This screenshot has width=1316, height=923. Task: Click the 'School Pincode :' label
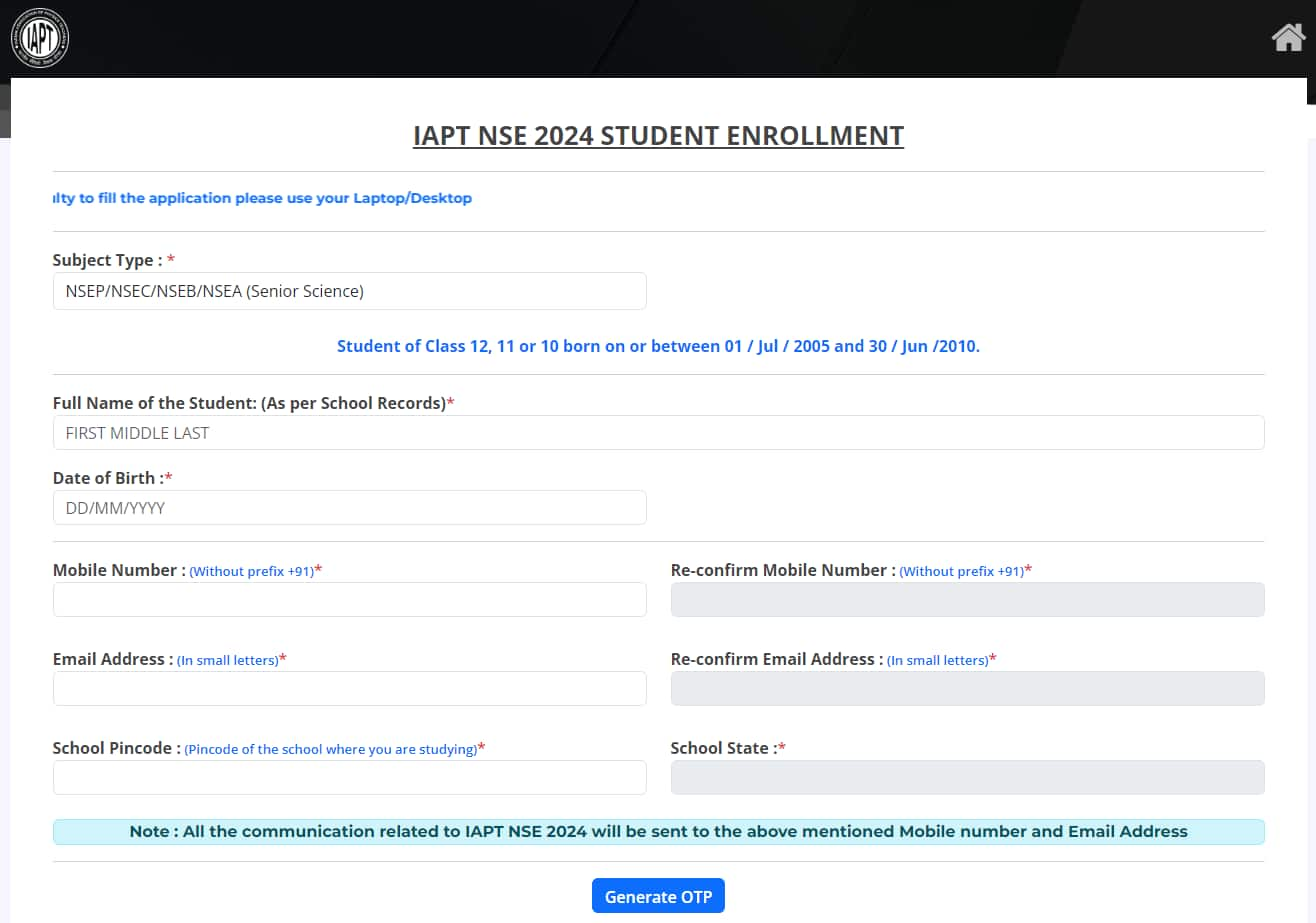(117, 748)
